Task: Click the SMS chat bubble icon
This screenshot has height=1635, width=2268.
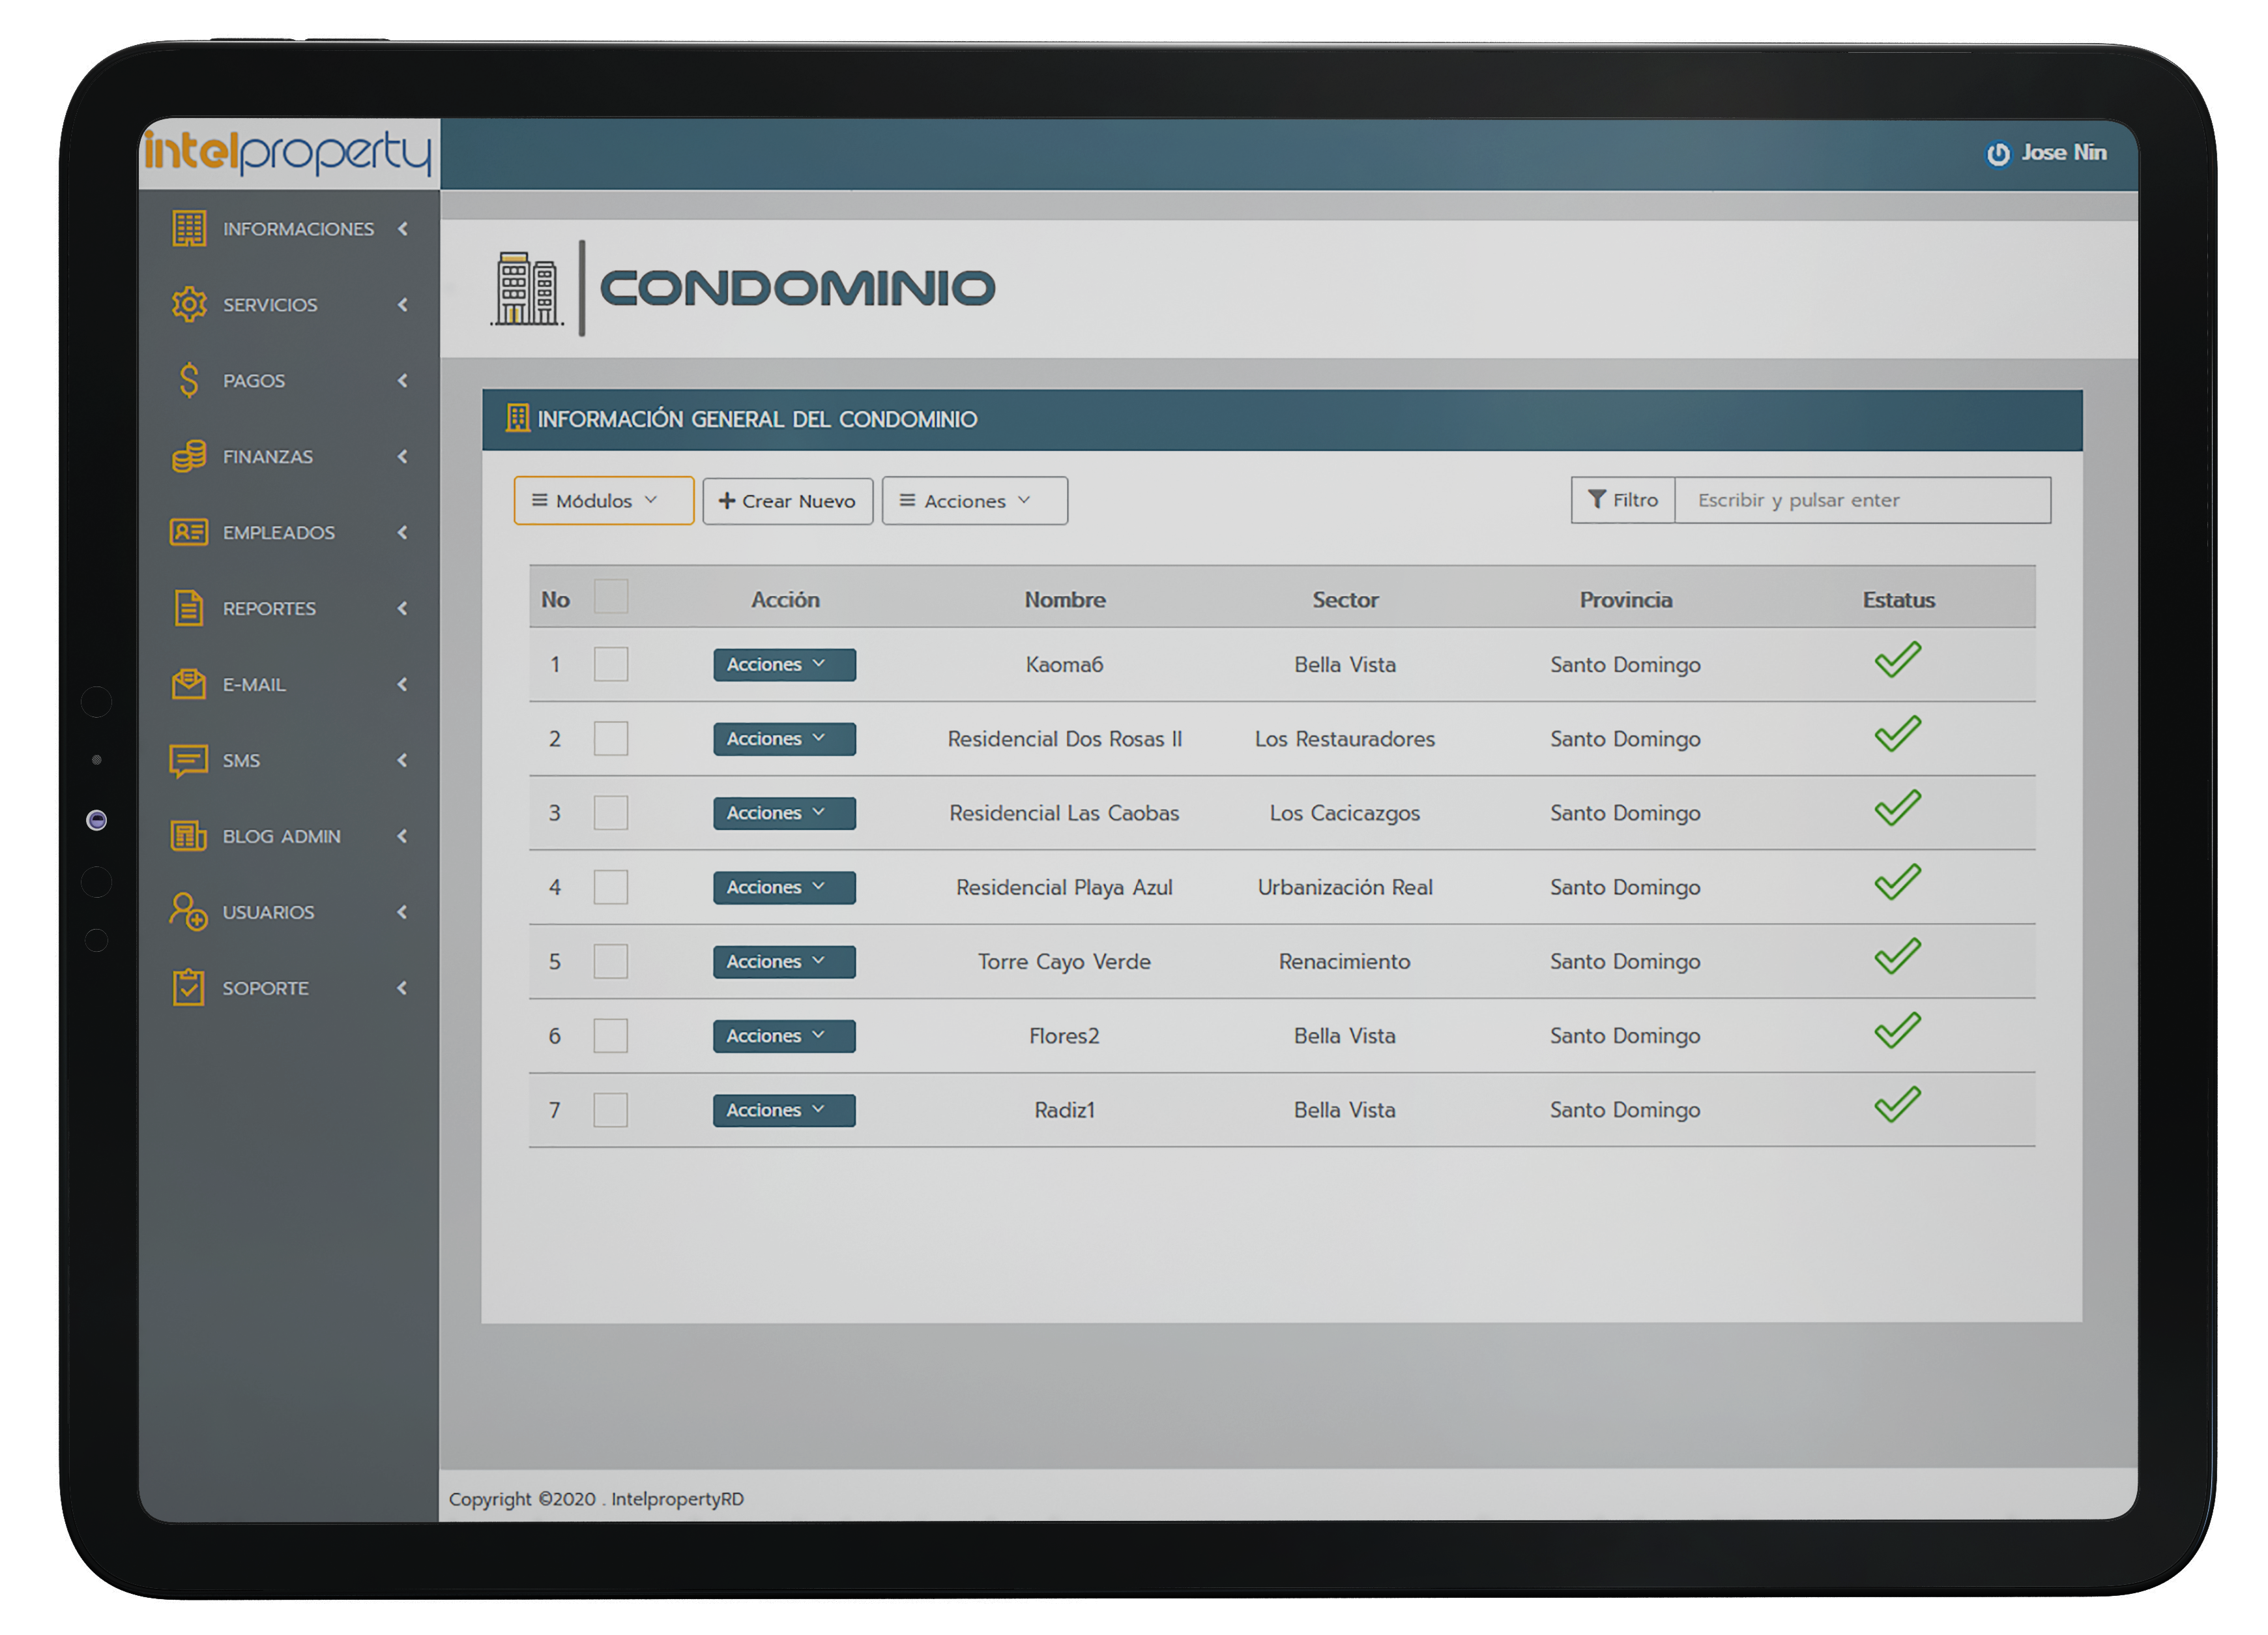Action: [x=188, y=760]
